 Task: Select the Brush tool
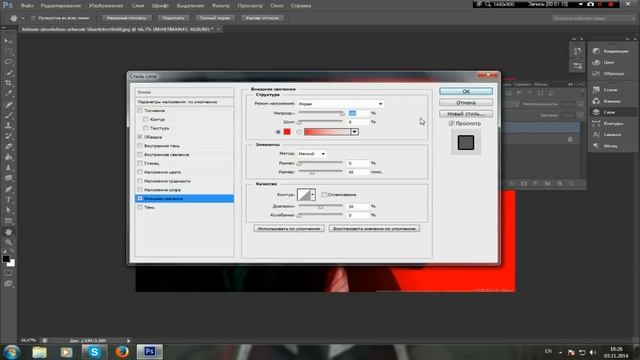click(x=9, y=115)
